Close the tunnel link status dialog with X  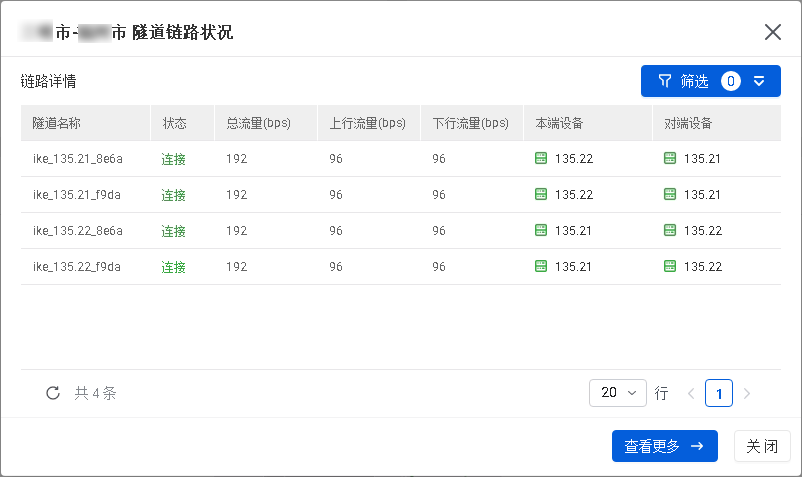tap(772, 32)
